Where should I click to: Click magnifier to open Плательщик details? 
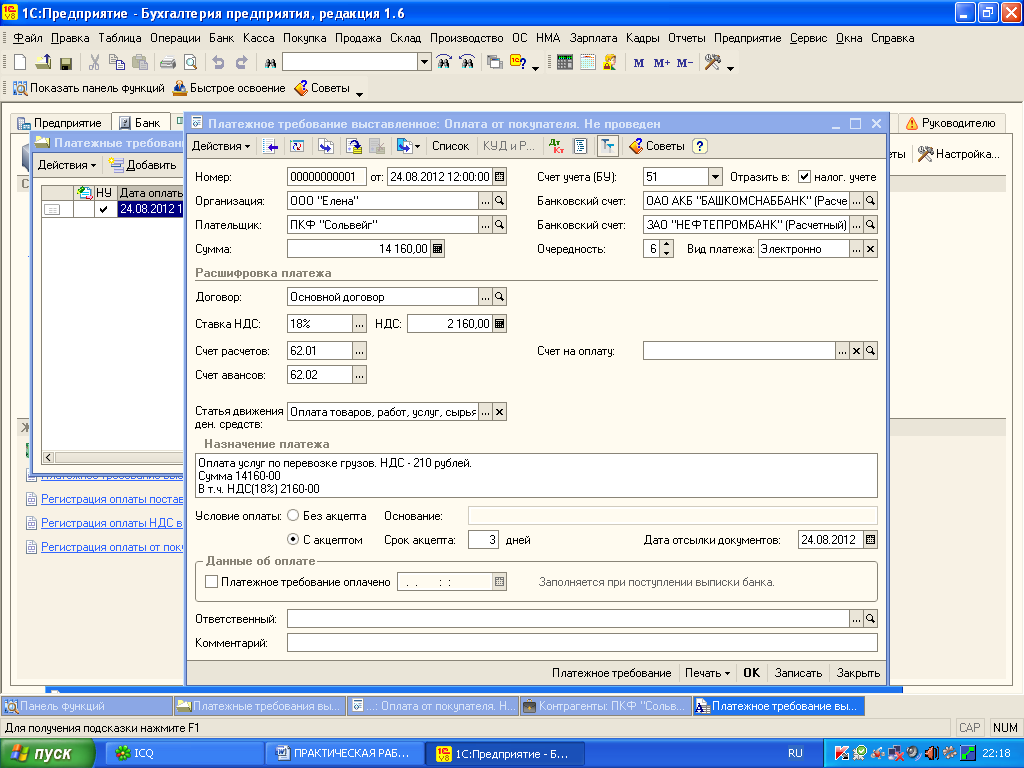pos(500,225)
